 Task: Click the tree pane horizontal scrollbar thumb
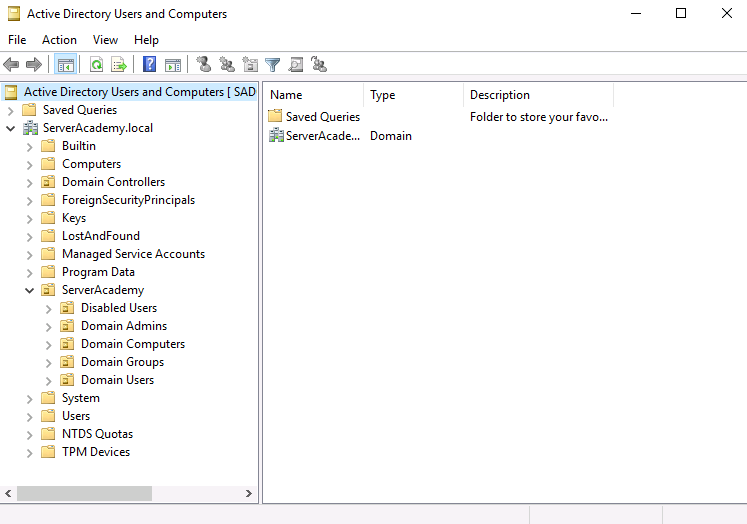point(84,494)
